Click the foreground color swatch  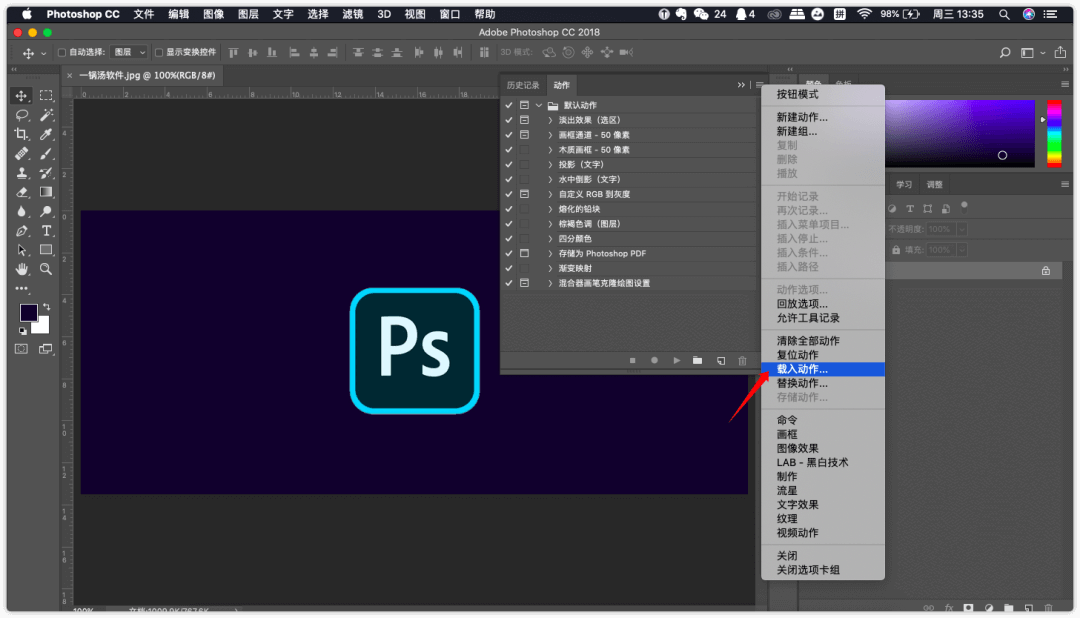point(28,313)
